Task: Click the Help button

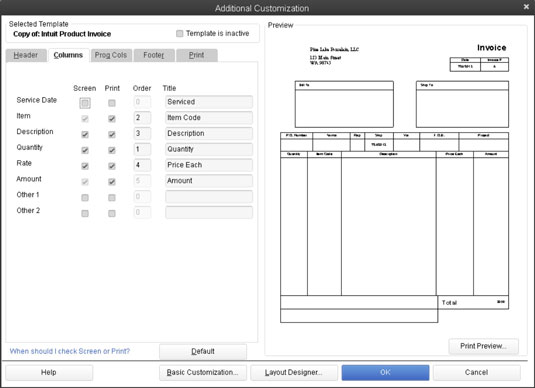Action: 49,372
